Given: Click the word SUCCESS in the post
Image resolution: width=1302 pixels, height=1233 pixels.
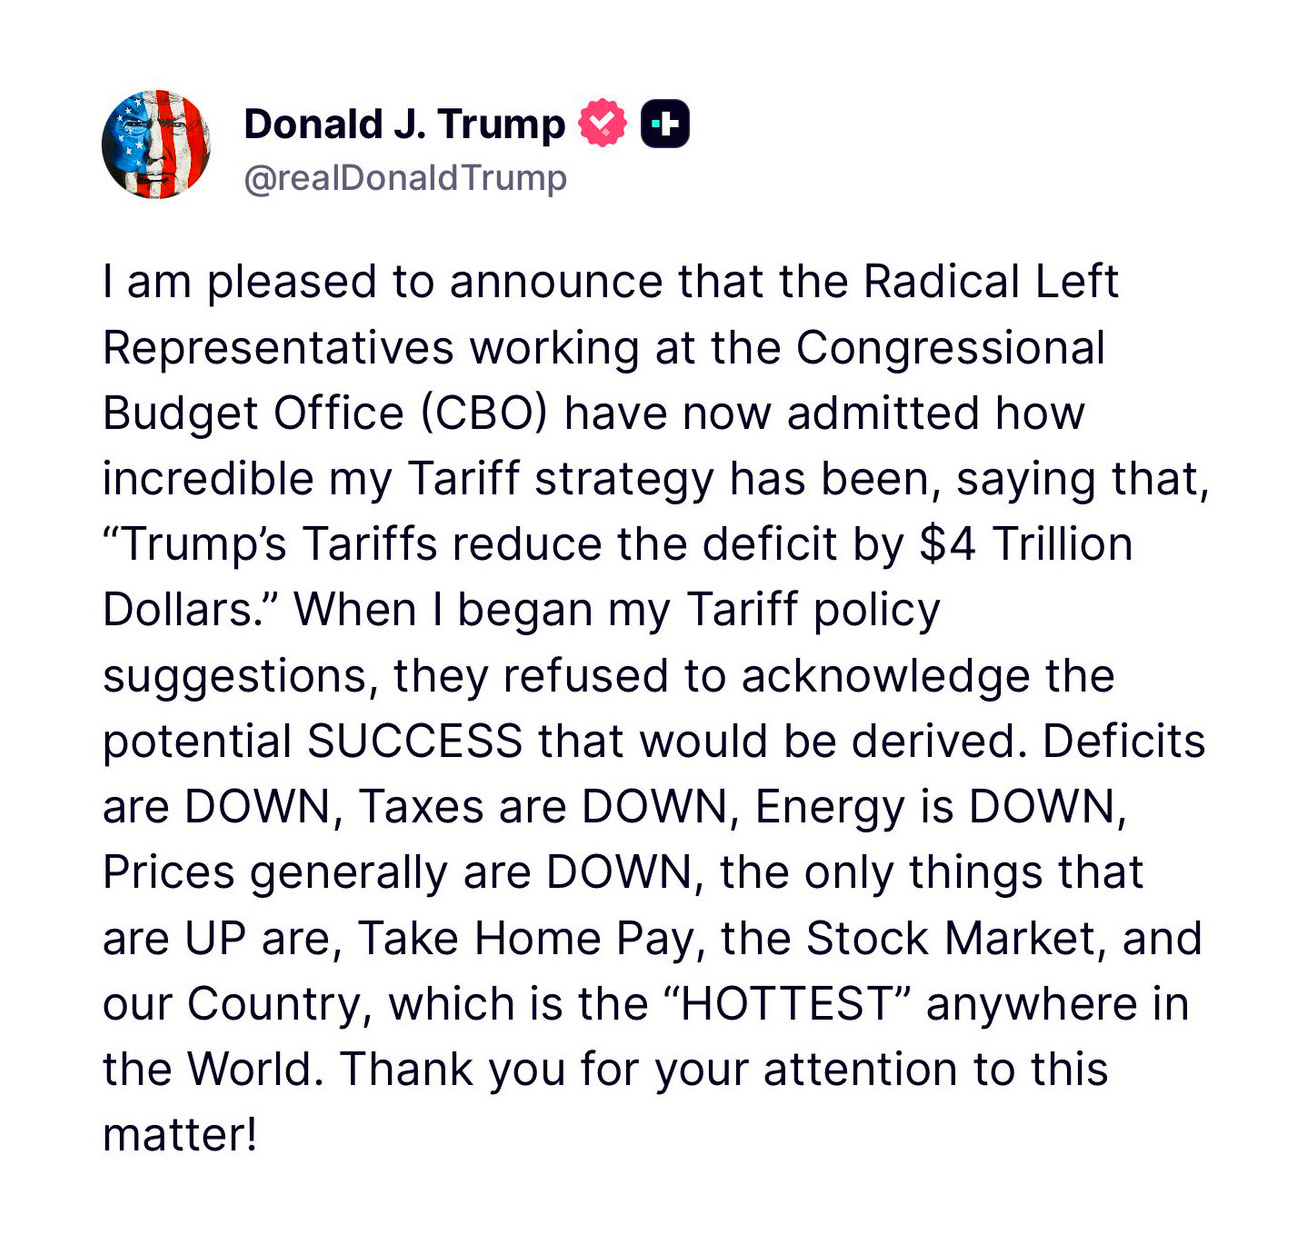Looking at the screenshot, I should 415,742.
